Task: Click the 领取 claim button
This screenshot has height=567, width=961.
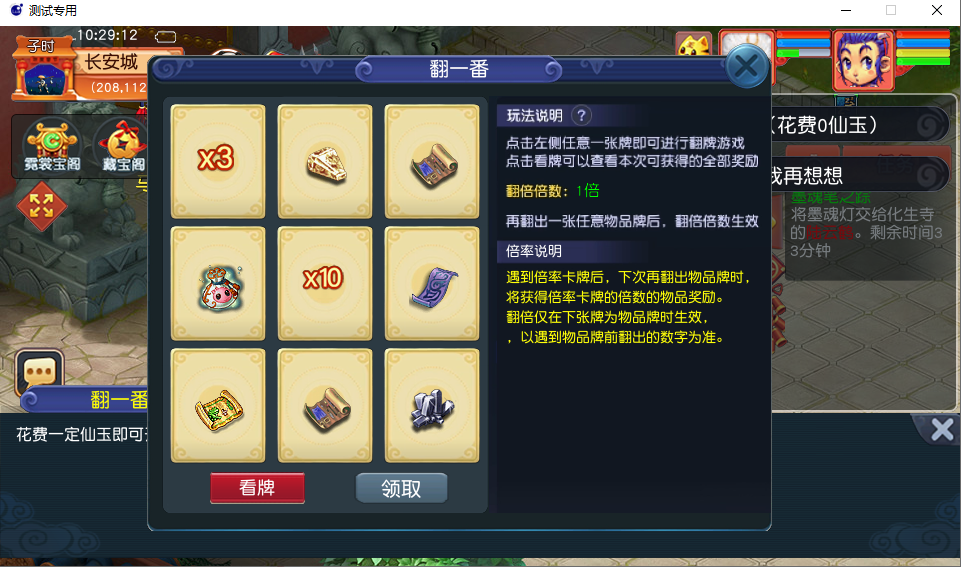Action: point(401,488)
